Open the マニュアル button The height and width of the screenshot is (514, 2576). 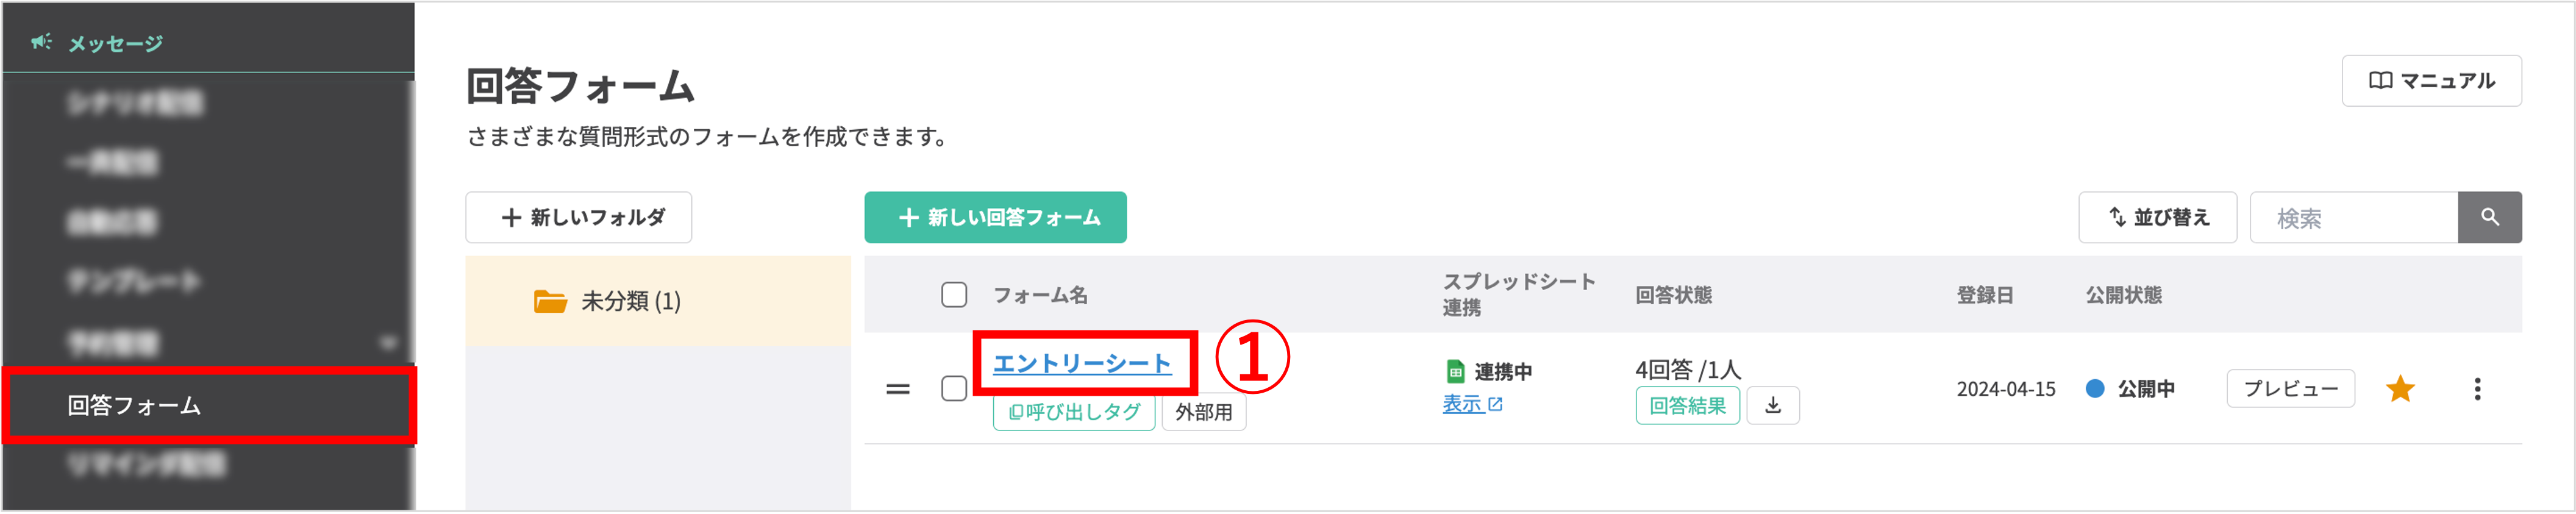click(2431, 81)
